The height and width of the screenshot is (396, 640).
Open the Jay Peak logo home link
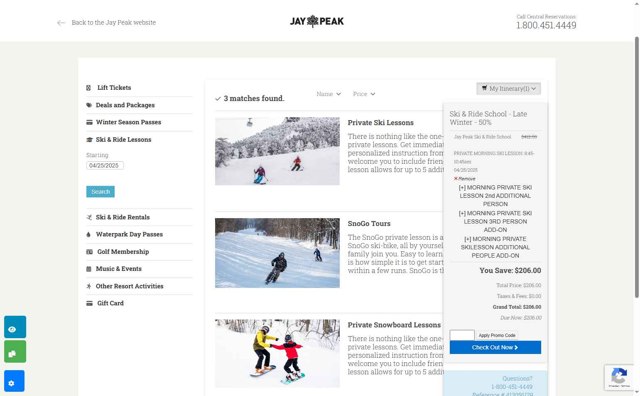[x=317, y=21]
